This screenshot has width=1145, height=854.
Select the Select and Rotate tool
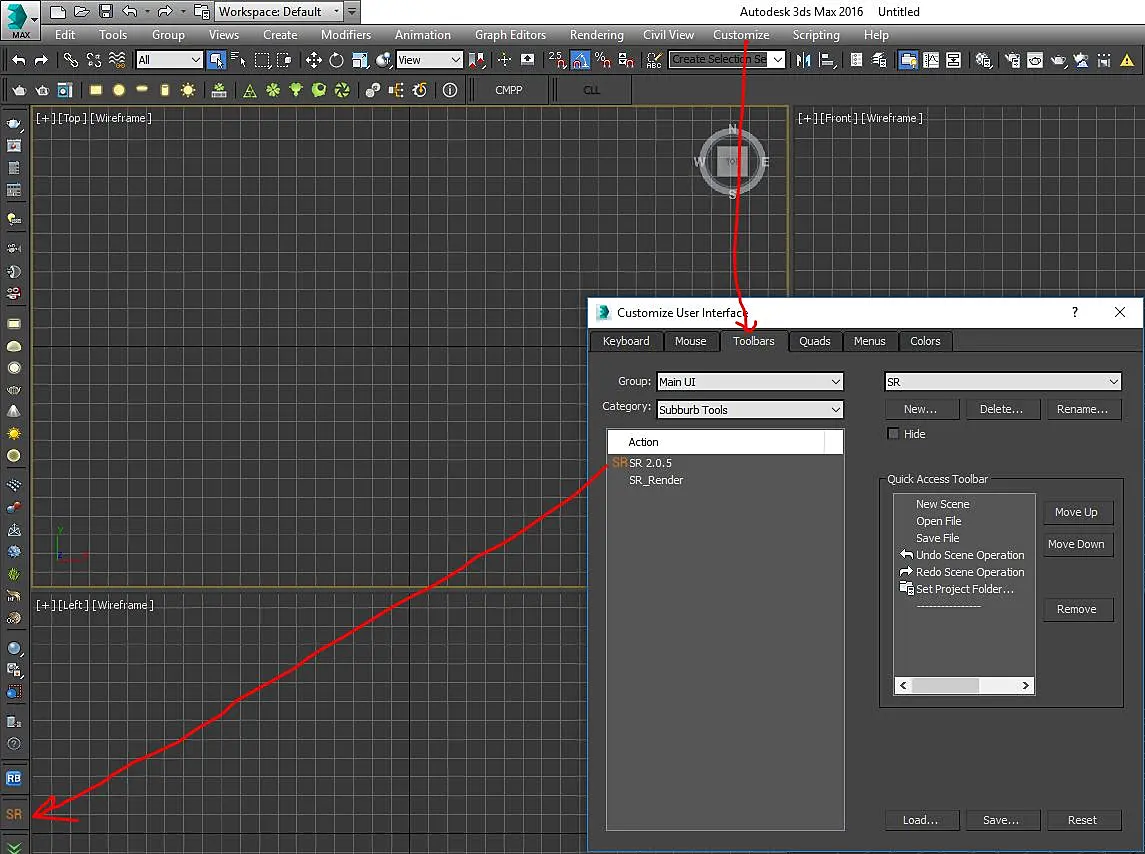point(336,60)
